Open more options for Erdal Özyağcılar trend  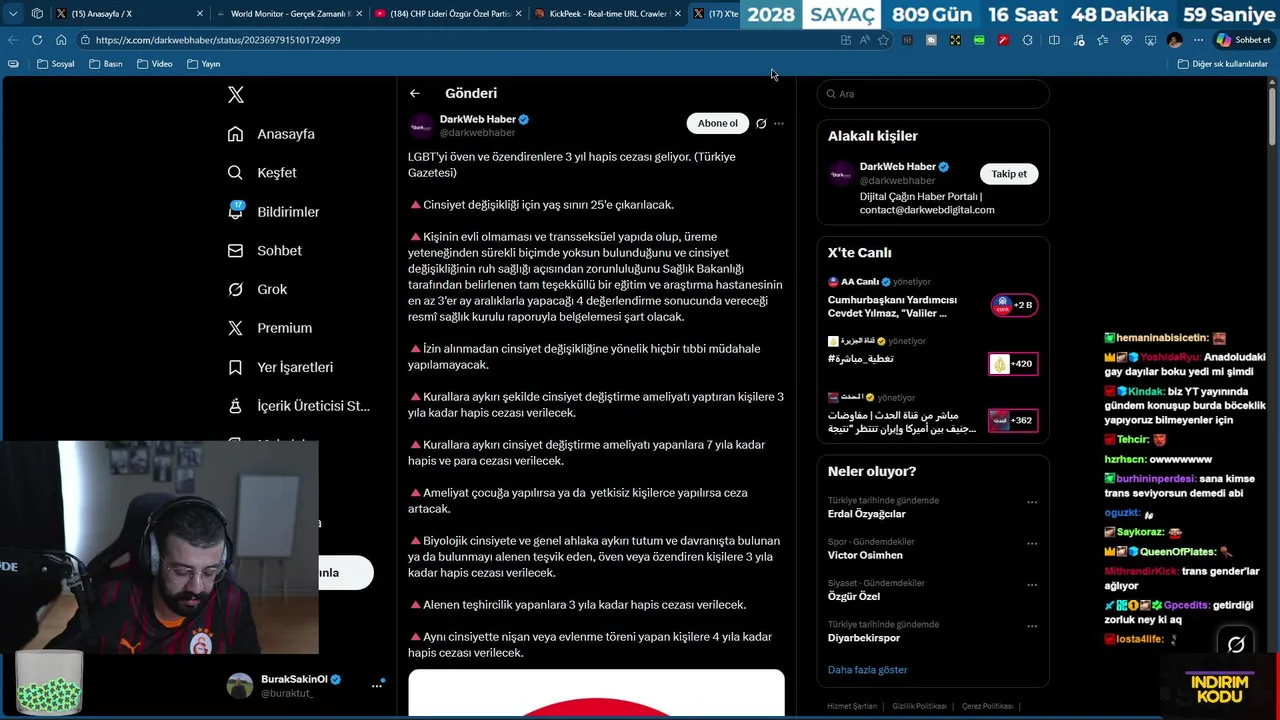[x=1032, y=502]
